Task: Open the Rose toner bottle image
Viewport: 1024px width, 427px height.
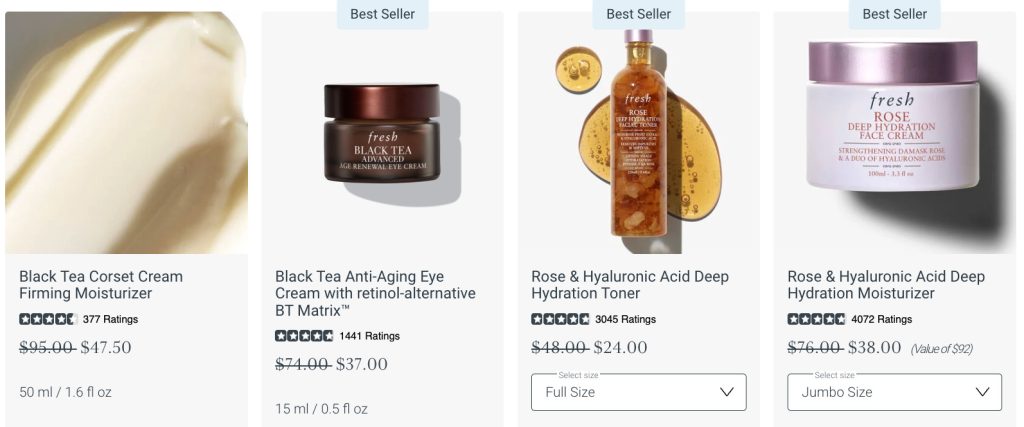Action: point(639,133)
